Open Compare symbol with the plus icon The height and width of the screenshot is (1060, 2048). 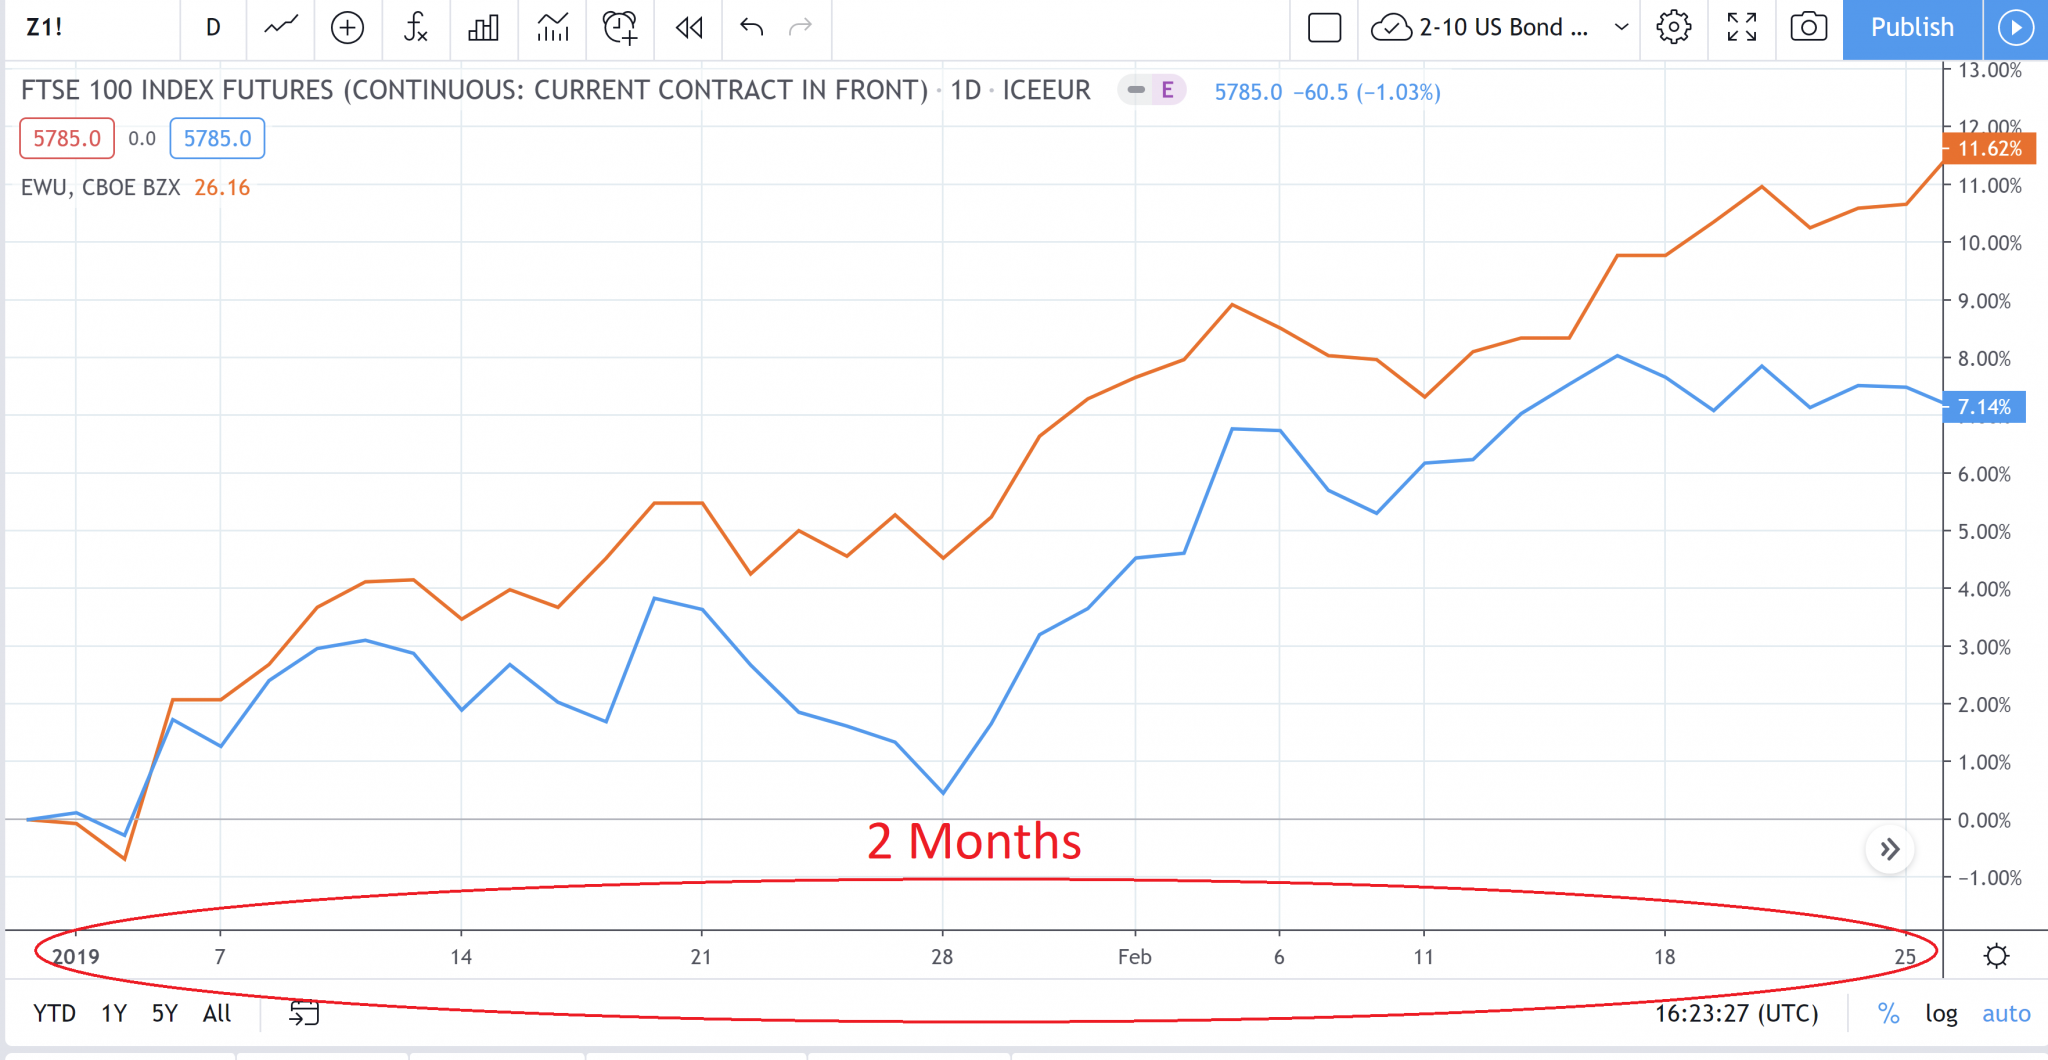(348, 28)
